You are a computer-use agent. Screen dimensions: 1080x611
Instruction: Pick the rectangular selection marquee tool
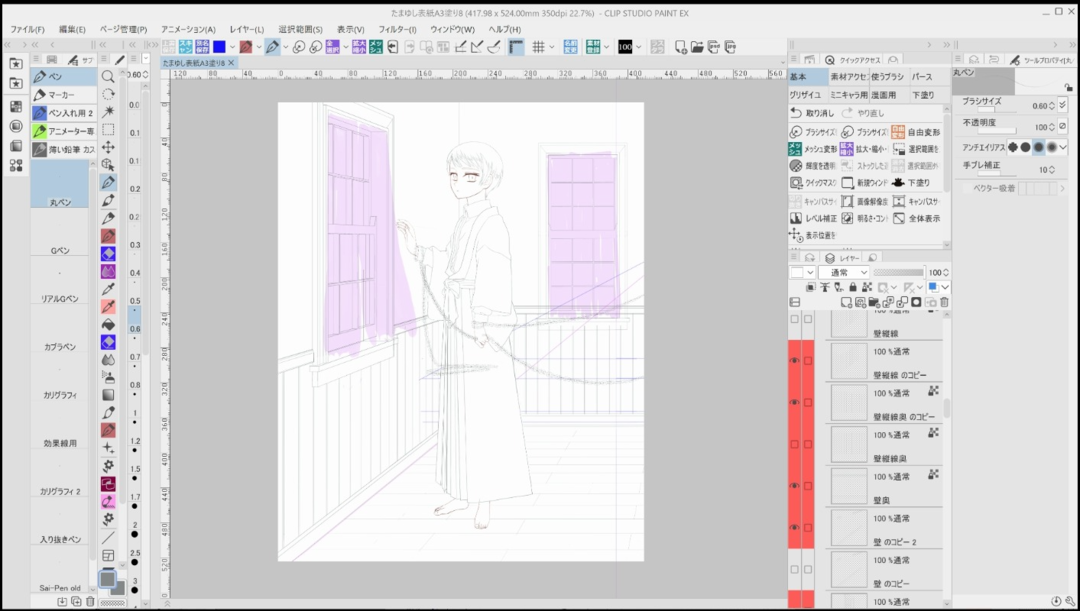[x=108, y=129]
